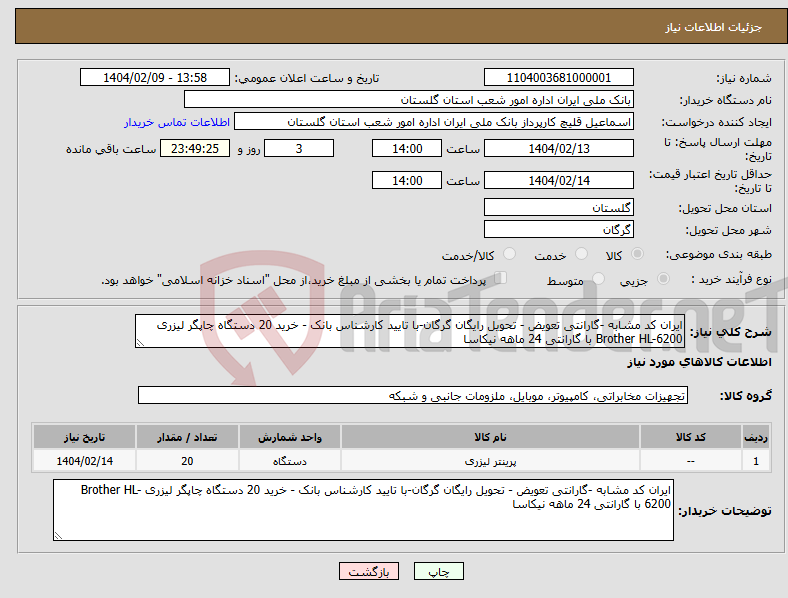
Task: Click the table date cell 1404/02/14
Action: [x=84, y=461]
